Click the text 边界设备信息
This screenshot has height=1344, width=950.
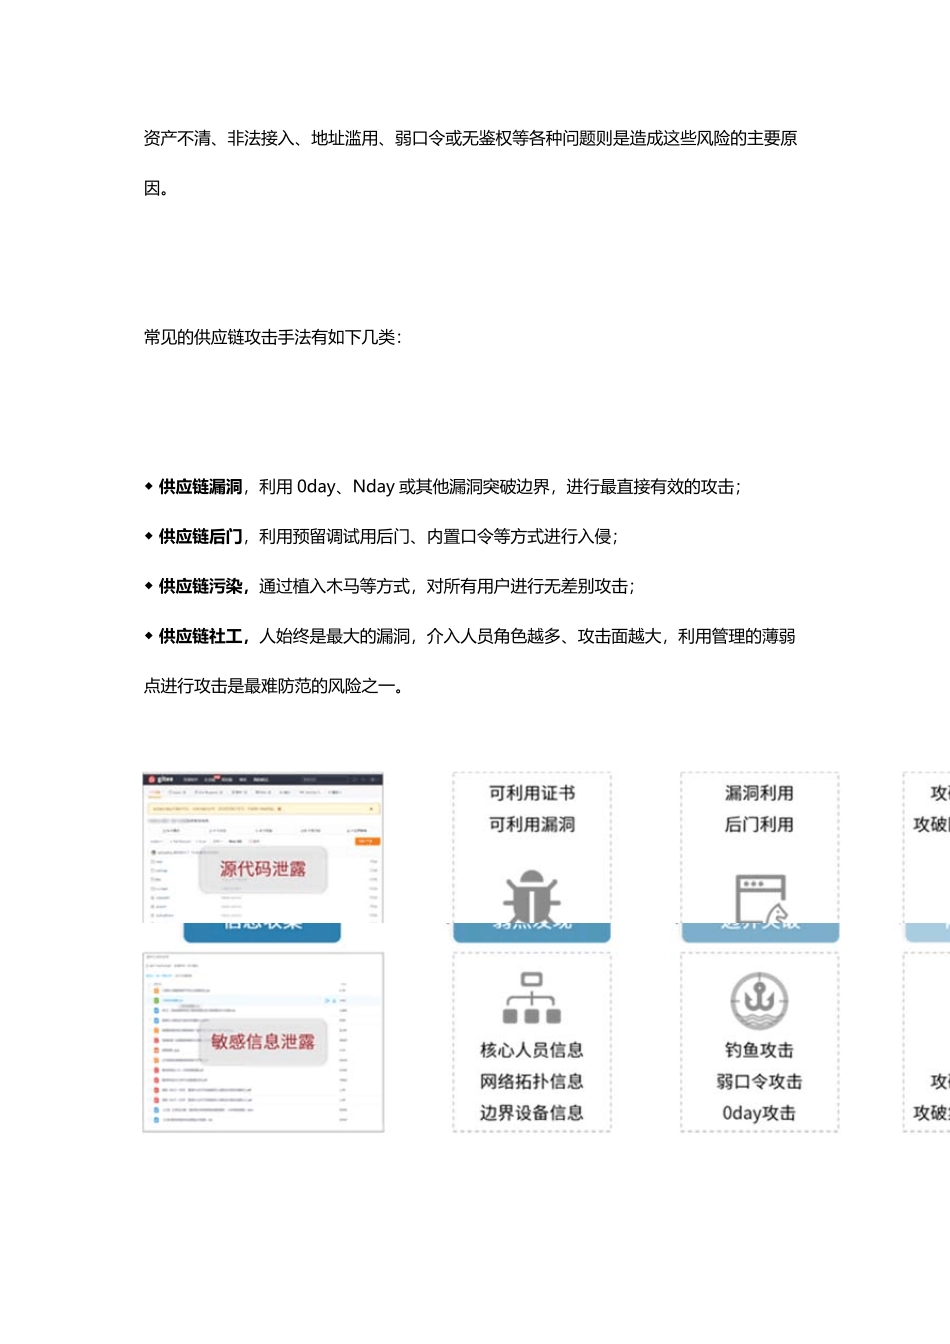tap(532, 1113)
